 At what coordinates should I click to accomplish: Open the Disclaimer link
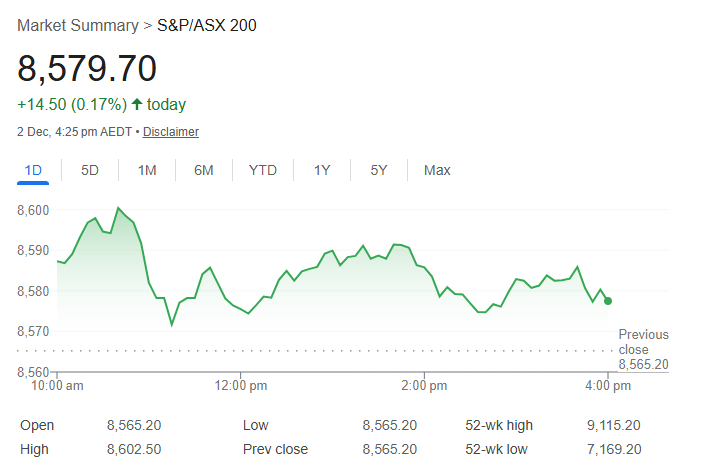tap(171, 132)
